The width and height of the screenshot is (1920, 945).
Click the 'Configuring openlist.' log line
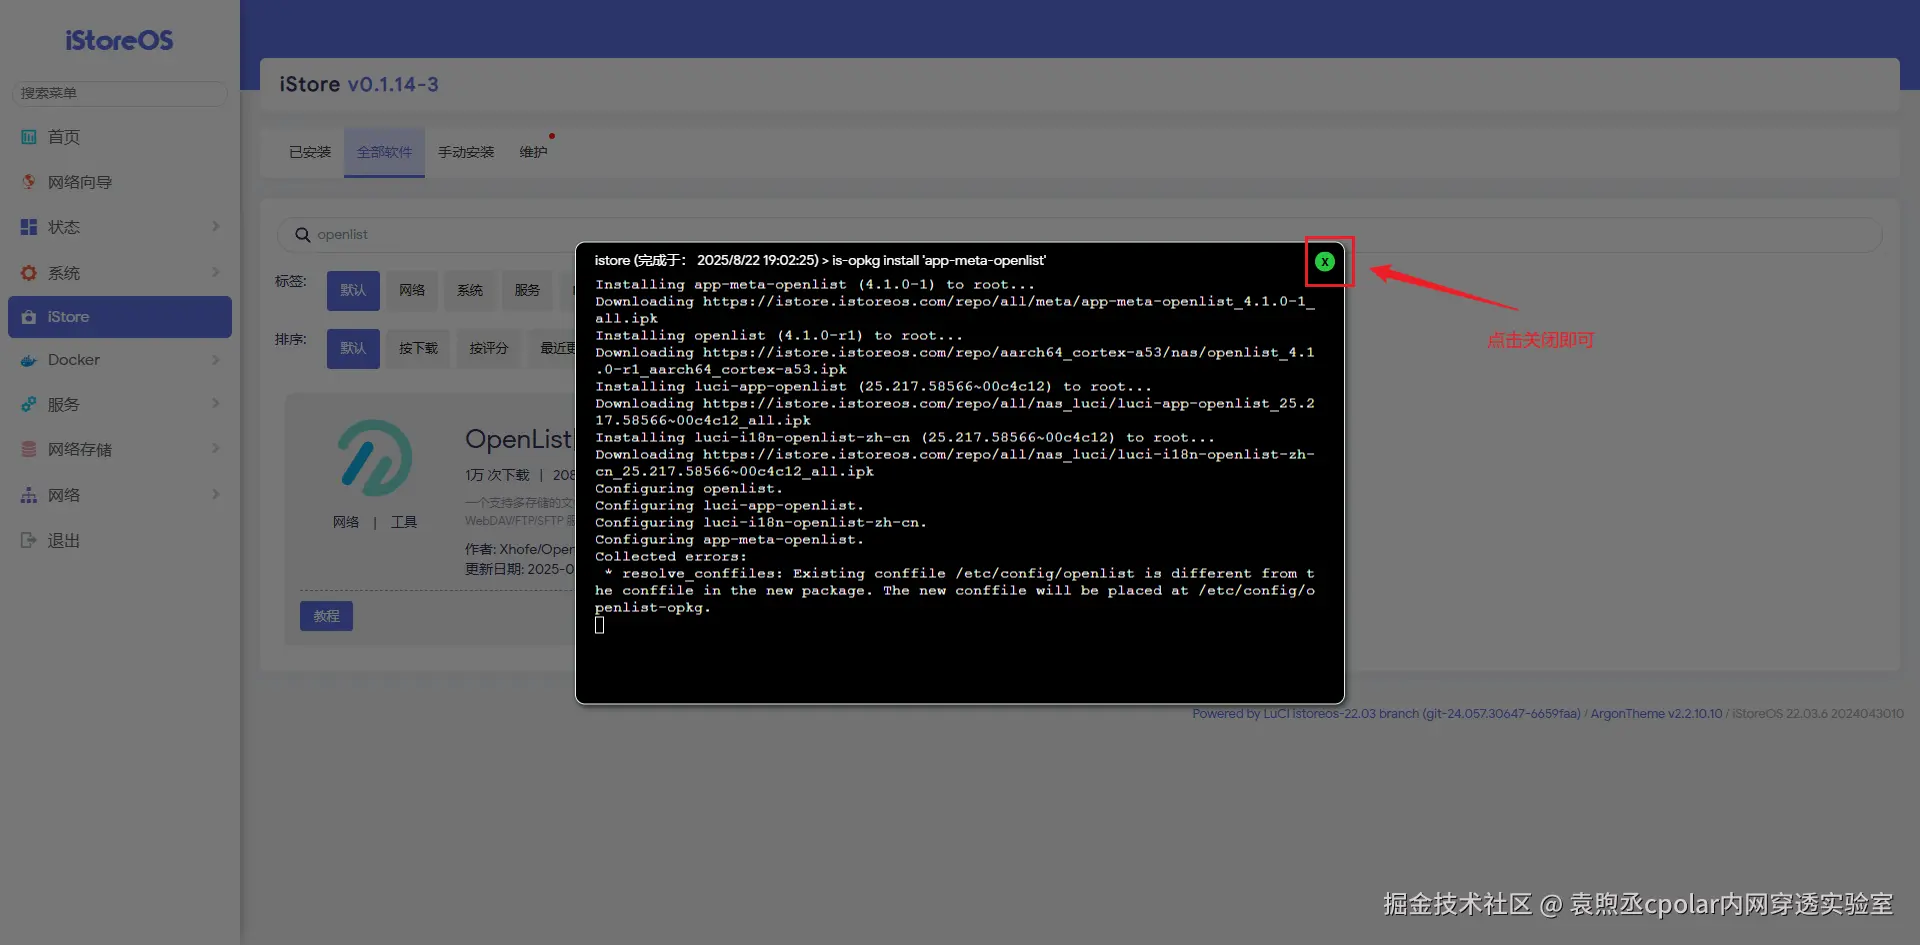pyautogui.click(x=689, y=489)
